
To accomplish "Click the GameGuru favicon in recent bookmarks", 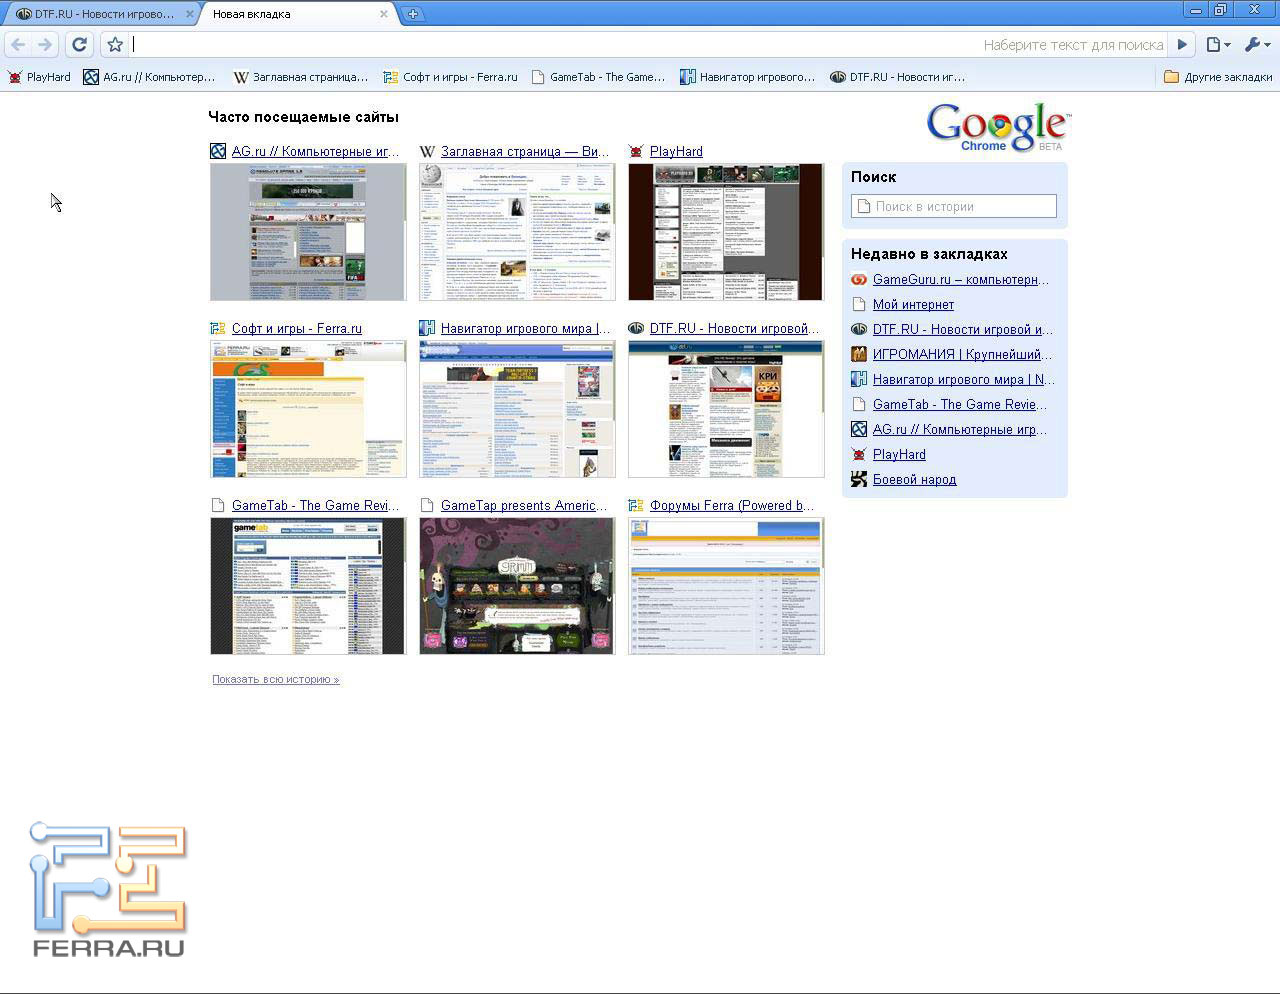I will tap(859, 279).
